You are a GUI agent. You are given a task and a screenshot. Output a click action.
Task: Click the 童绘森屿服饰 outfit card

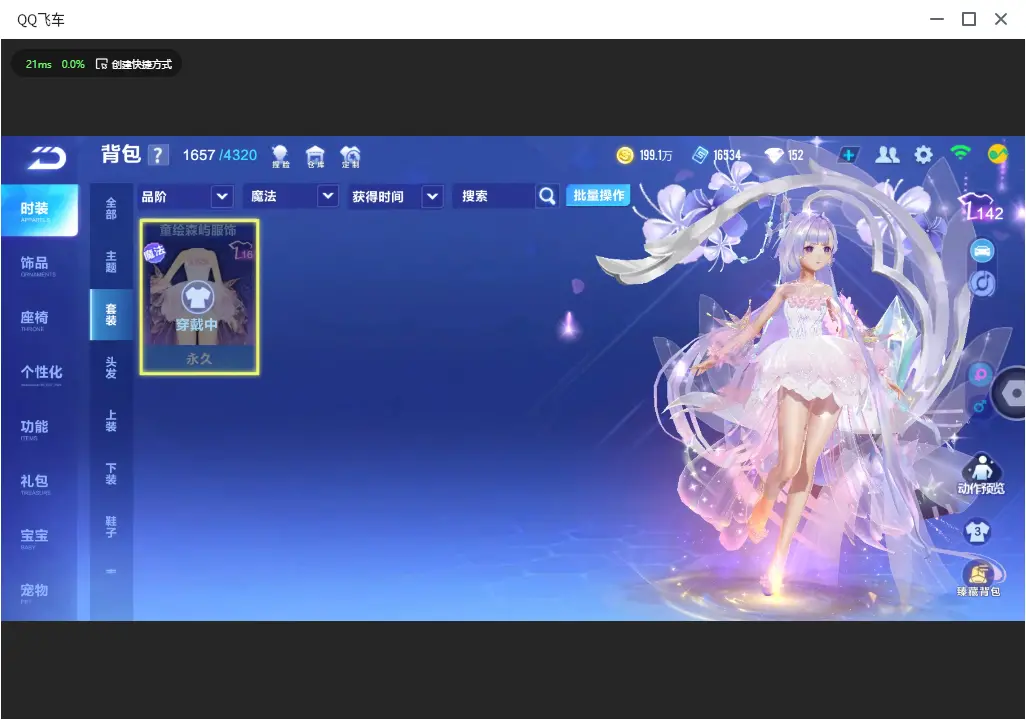[200, 298]
